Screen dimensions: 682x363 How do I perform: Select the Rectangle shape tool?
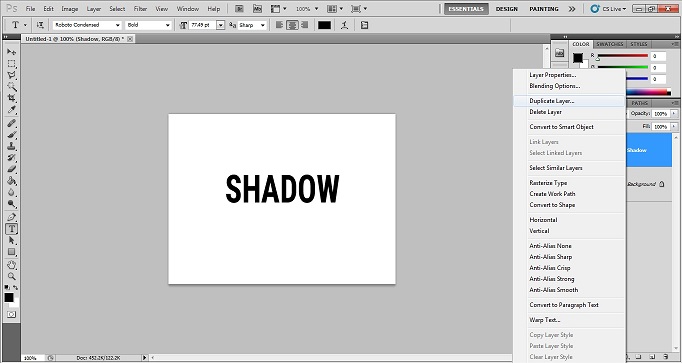pyautogui.click(x=11, y=252)
